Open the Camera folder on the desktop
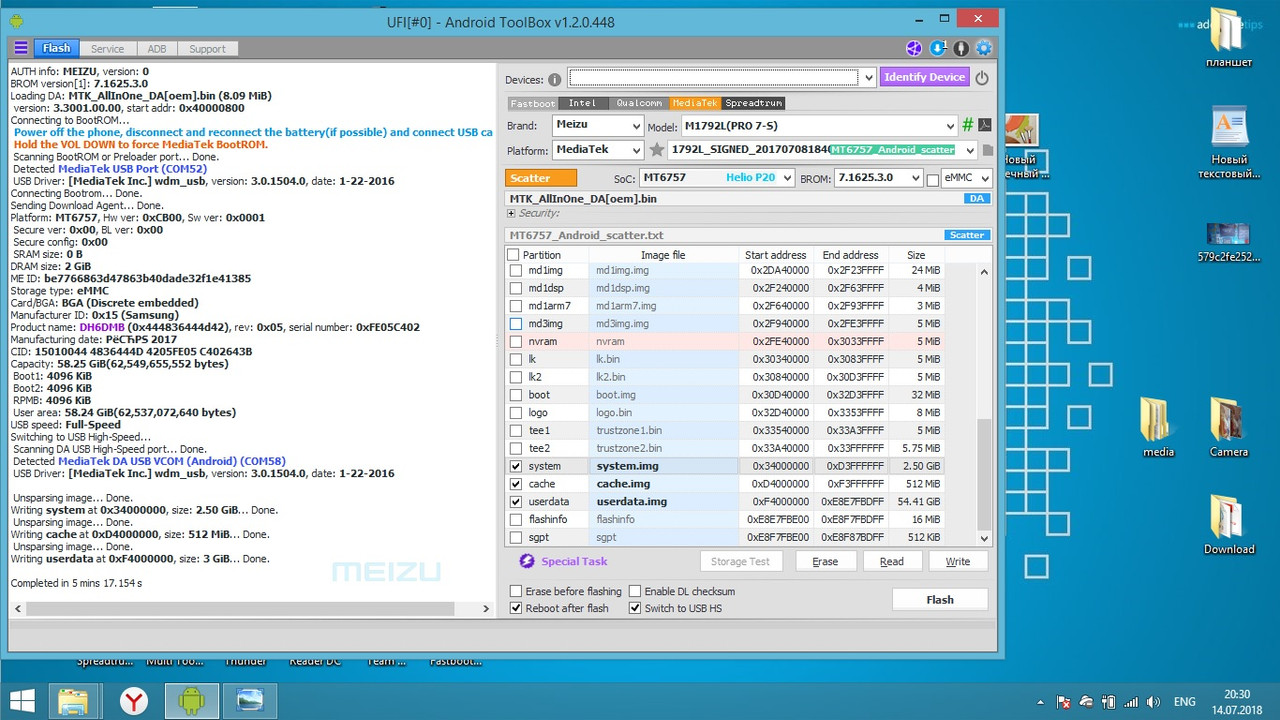This screenshot has width=1280, height=720. (1228, 428)
